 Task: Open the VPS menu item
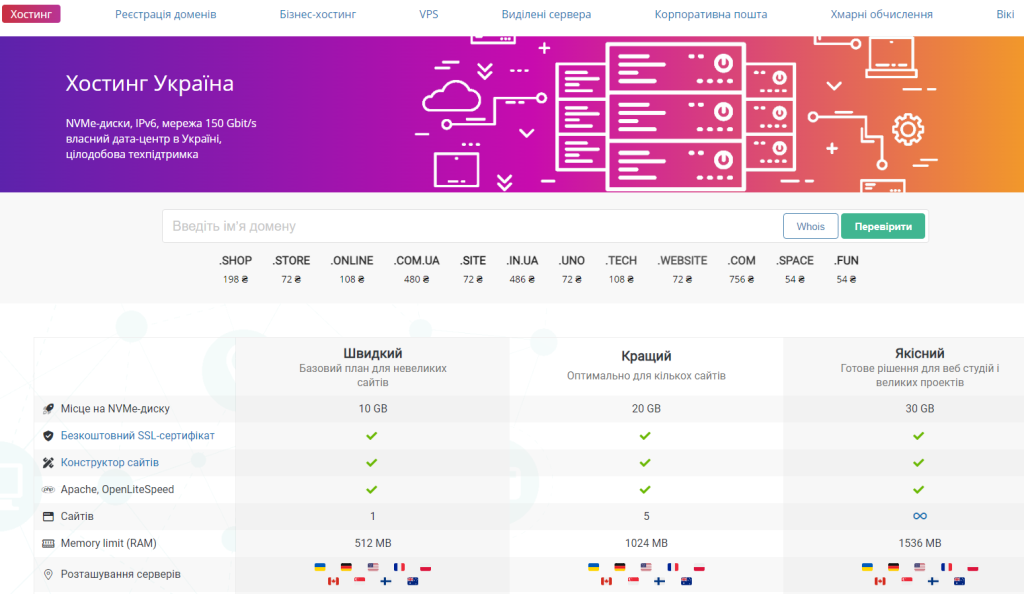(428, 15)
